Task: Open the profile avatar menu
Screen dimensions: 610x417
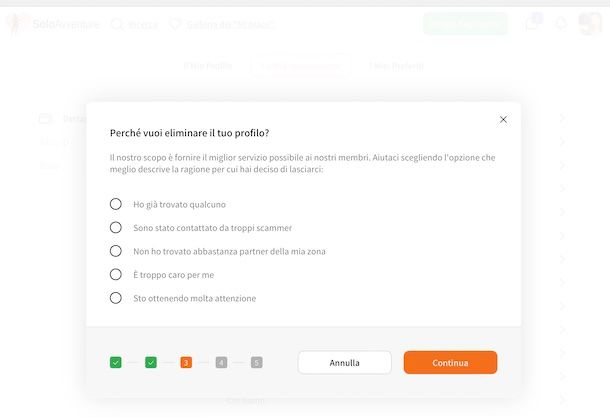Action: [590, 24]
